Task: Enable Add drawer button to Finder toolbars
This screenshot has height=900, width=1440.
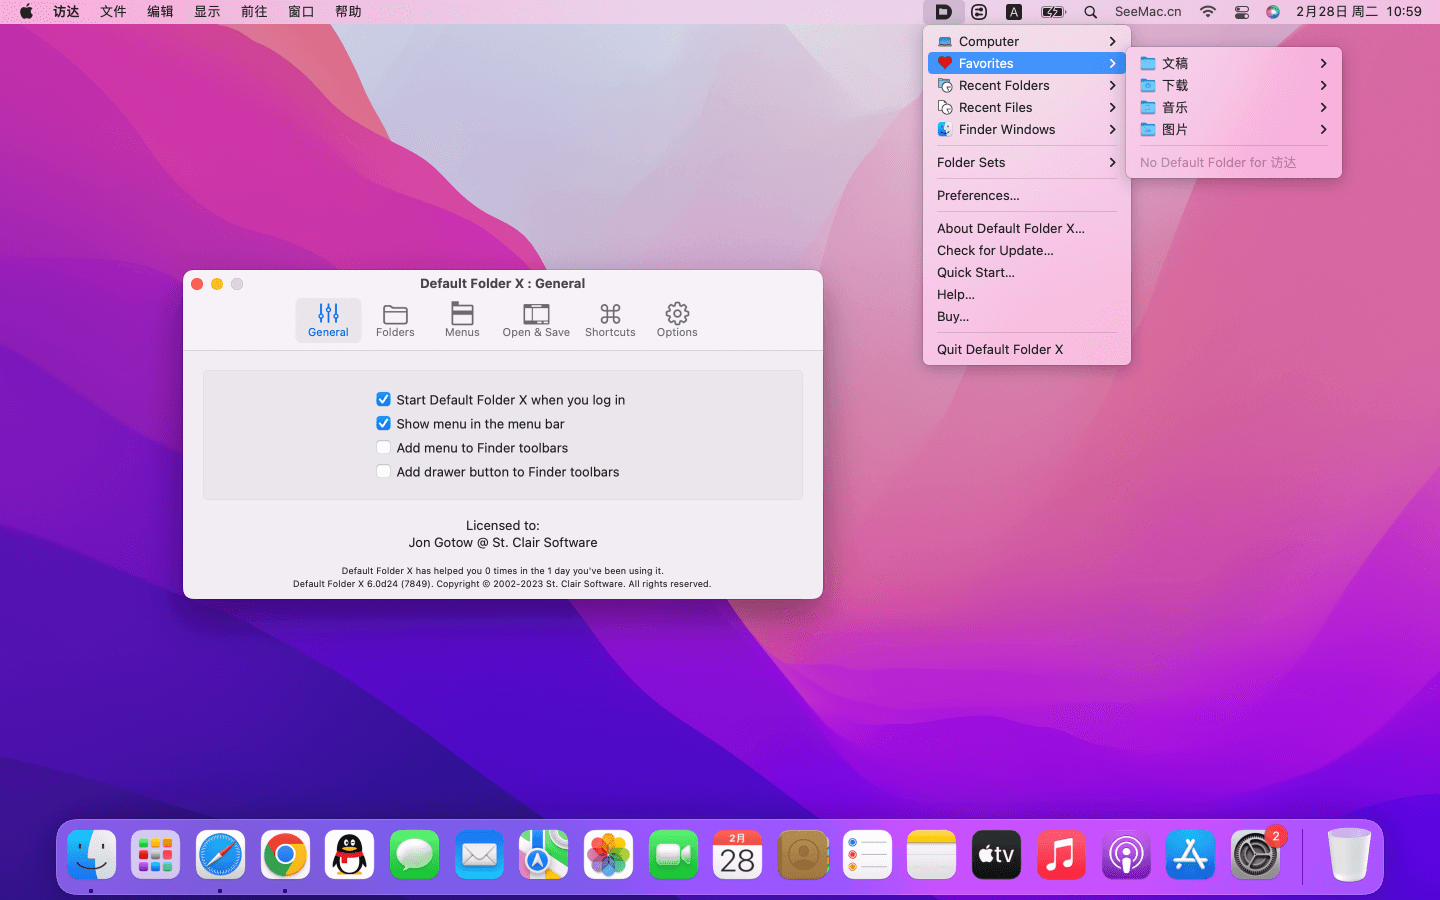Action: 383,471
